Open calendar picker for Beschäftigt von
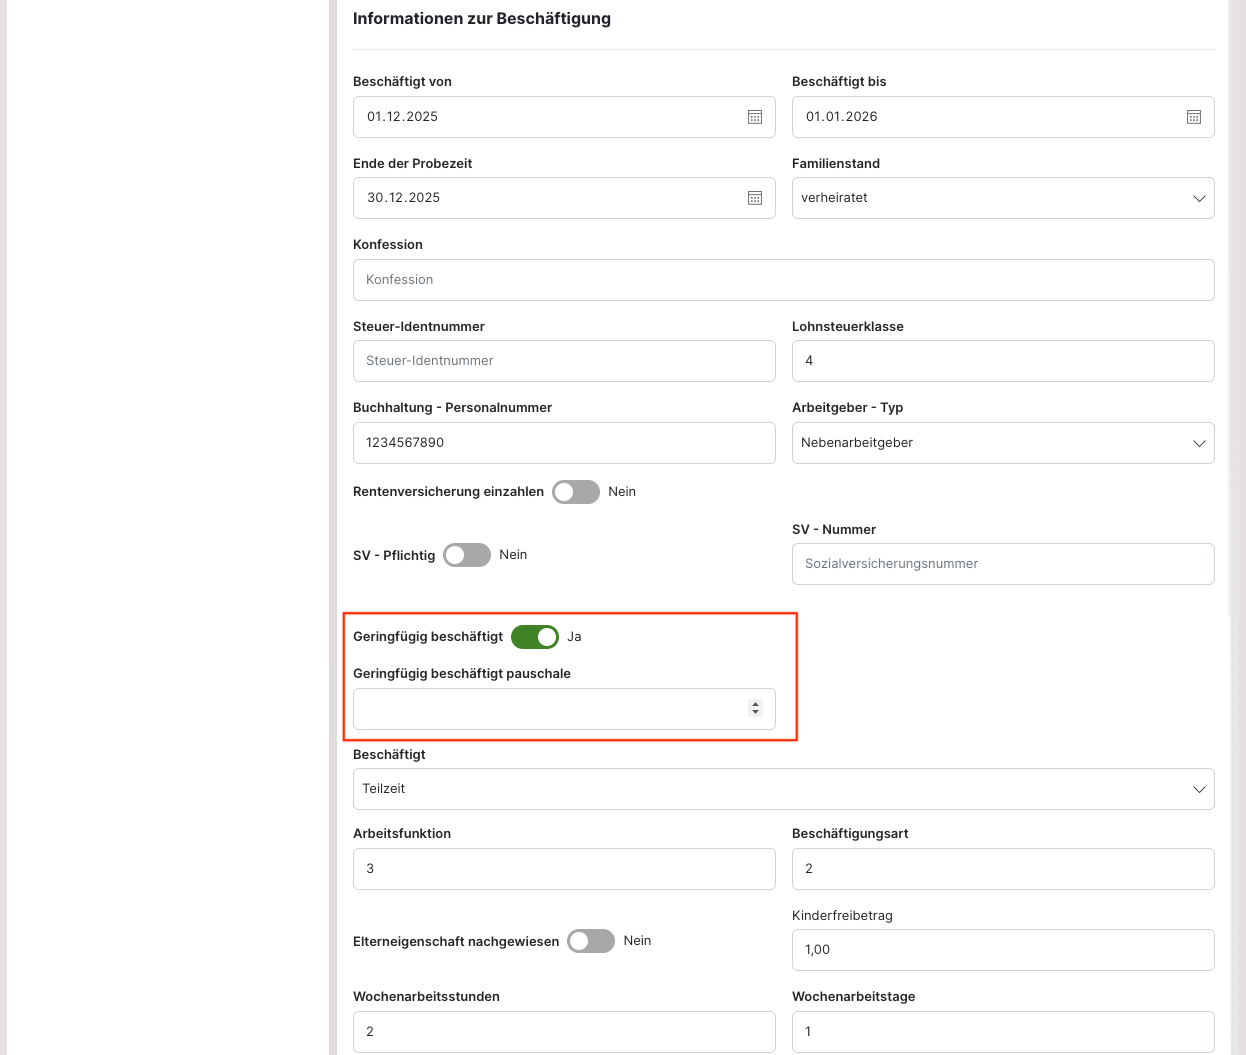The height and width of the screenshot is (1055, 1246). point(755,117)
